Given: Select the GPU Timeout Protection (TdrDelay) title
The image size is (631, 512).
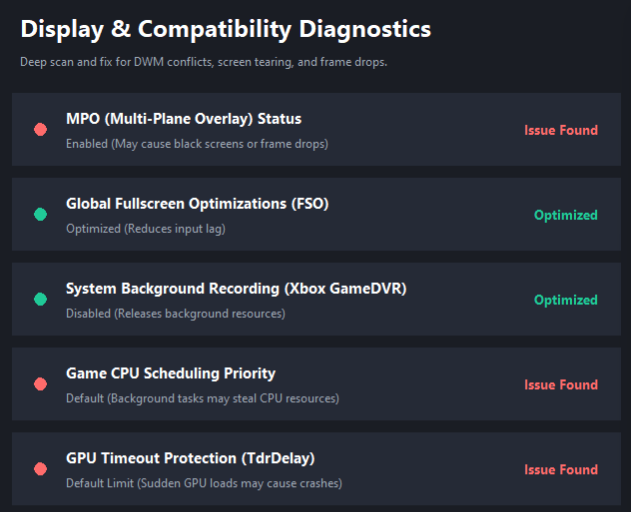Looking at the screenshot, I should (190, 459).
